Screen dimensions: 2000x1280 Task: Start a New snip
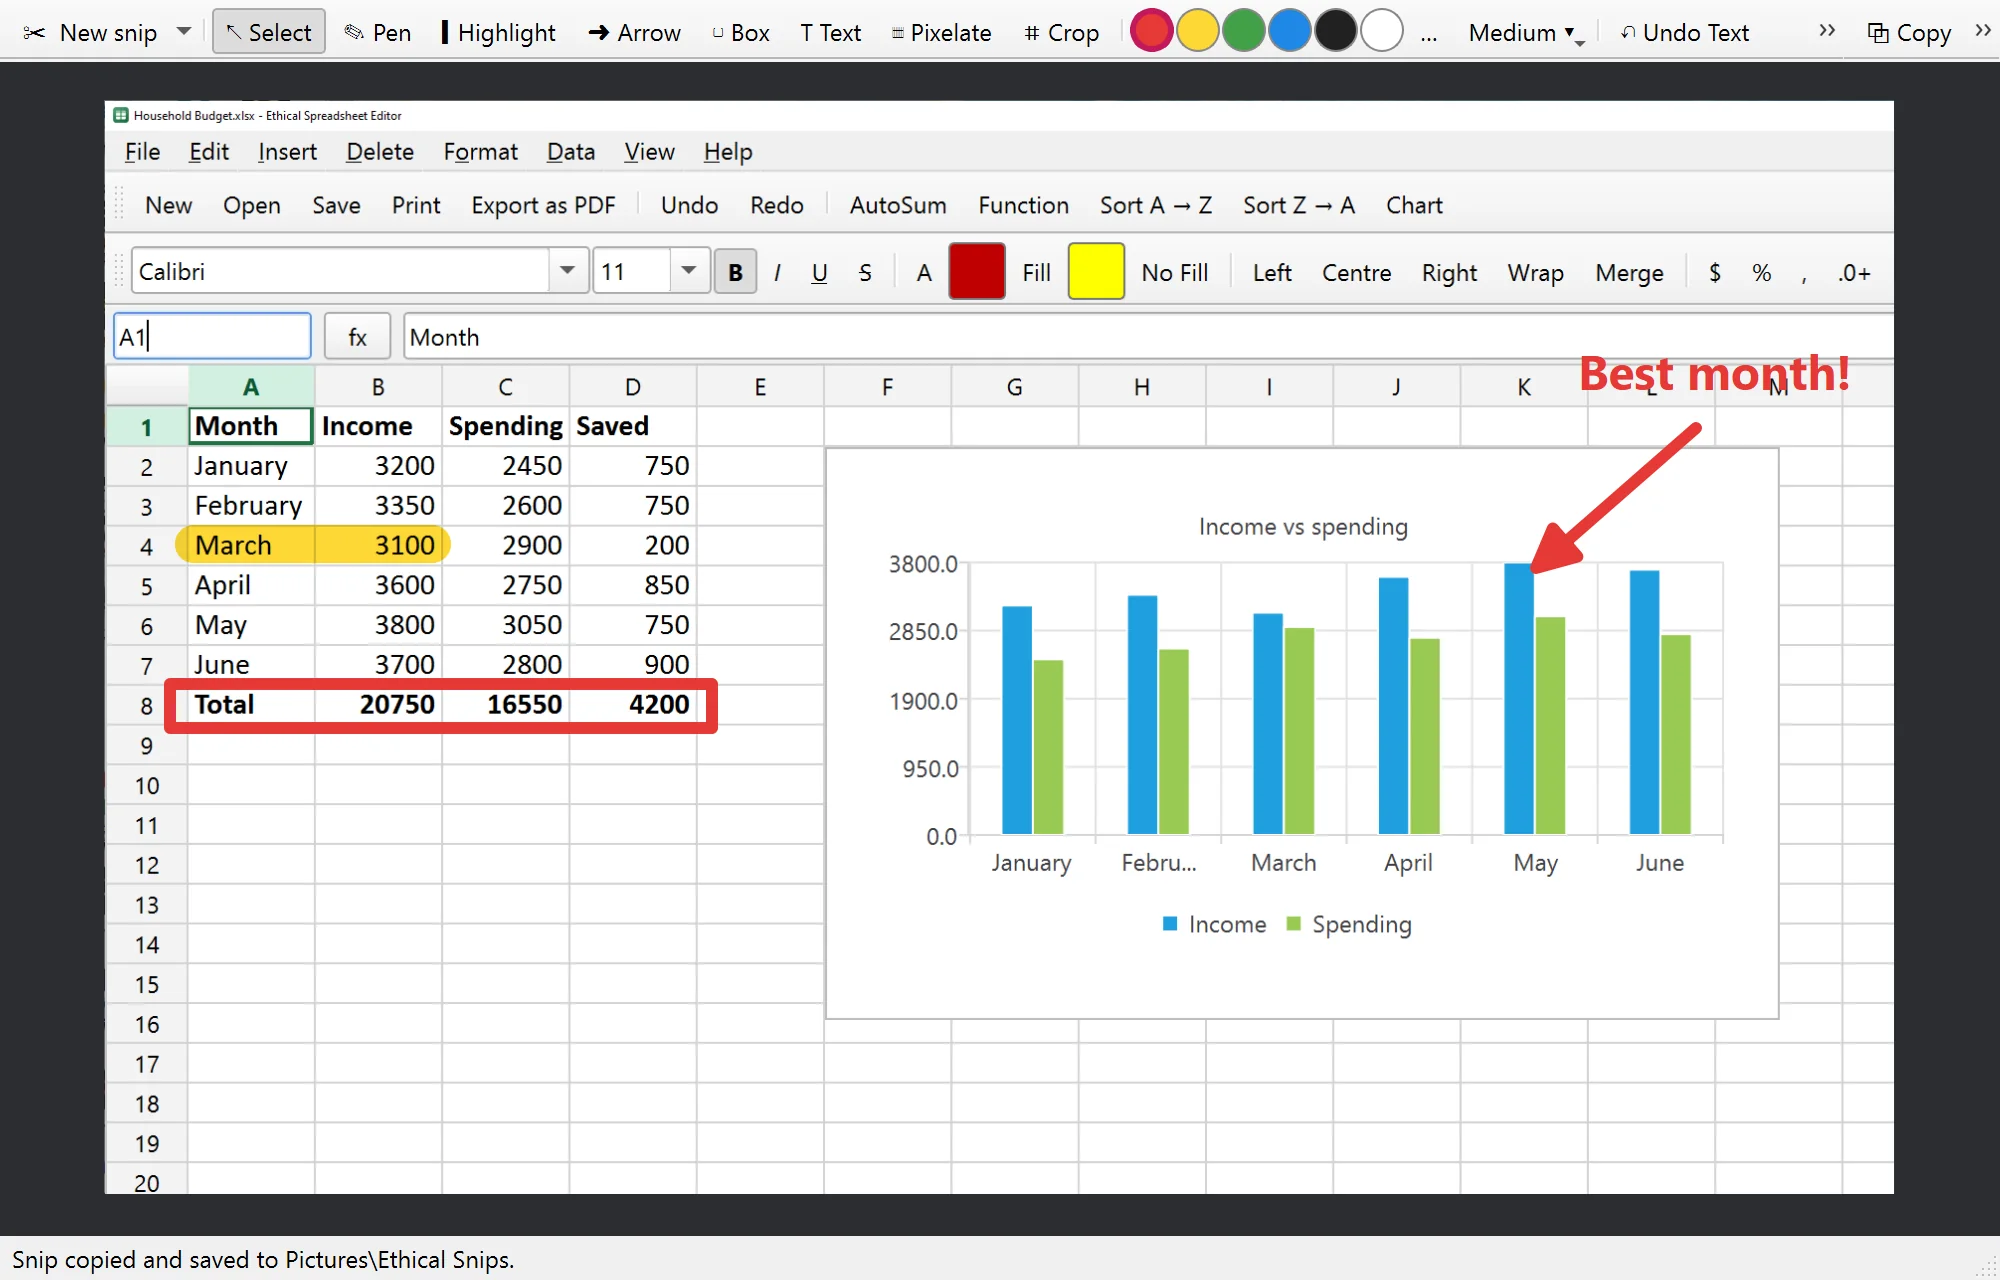[90, 32]
